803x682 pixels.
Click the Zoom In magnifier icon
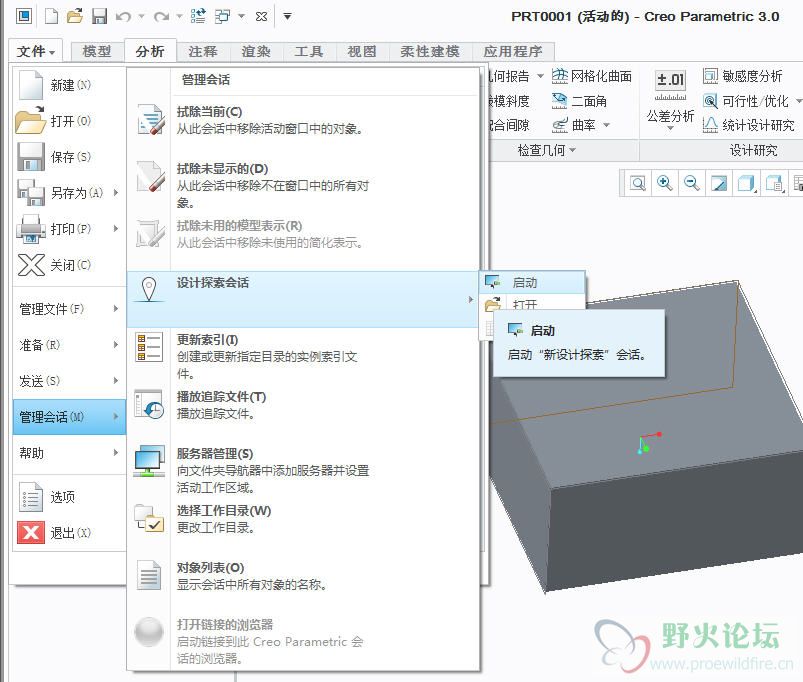665,183
